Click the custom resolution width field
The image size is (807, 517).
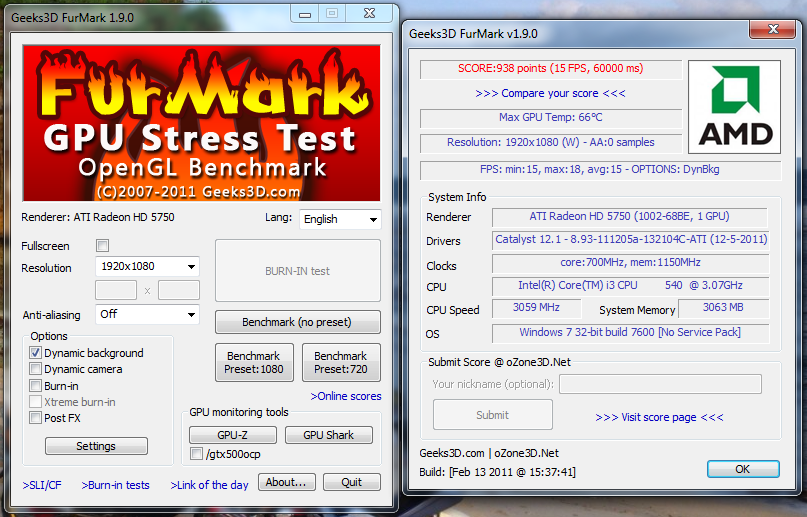(x=116, y=290)
